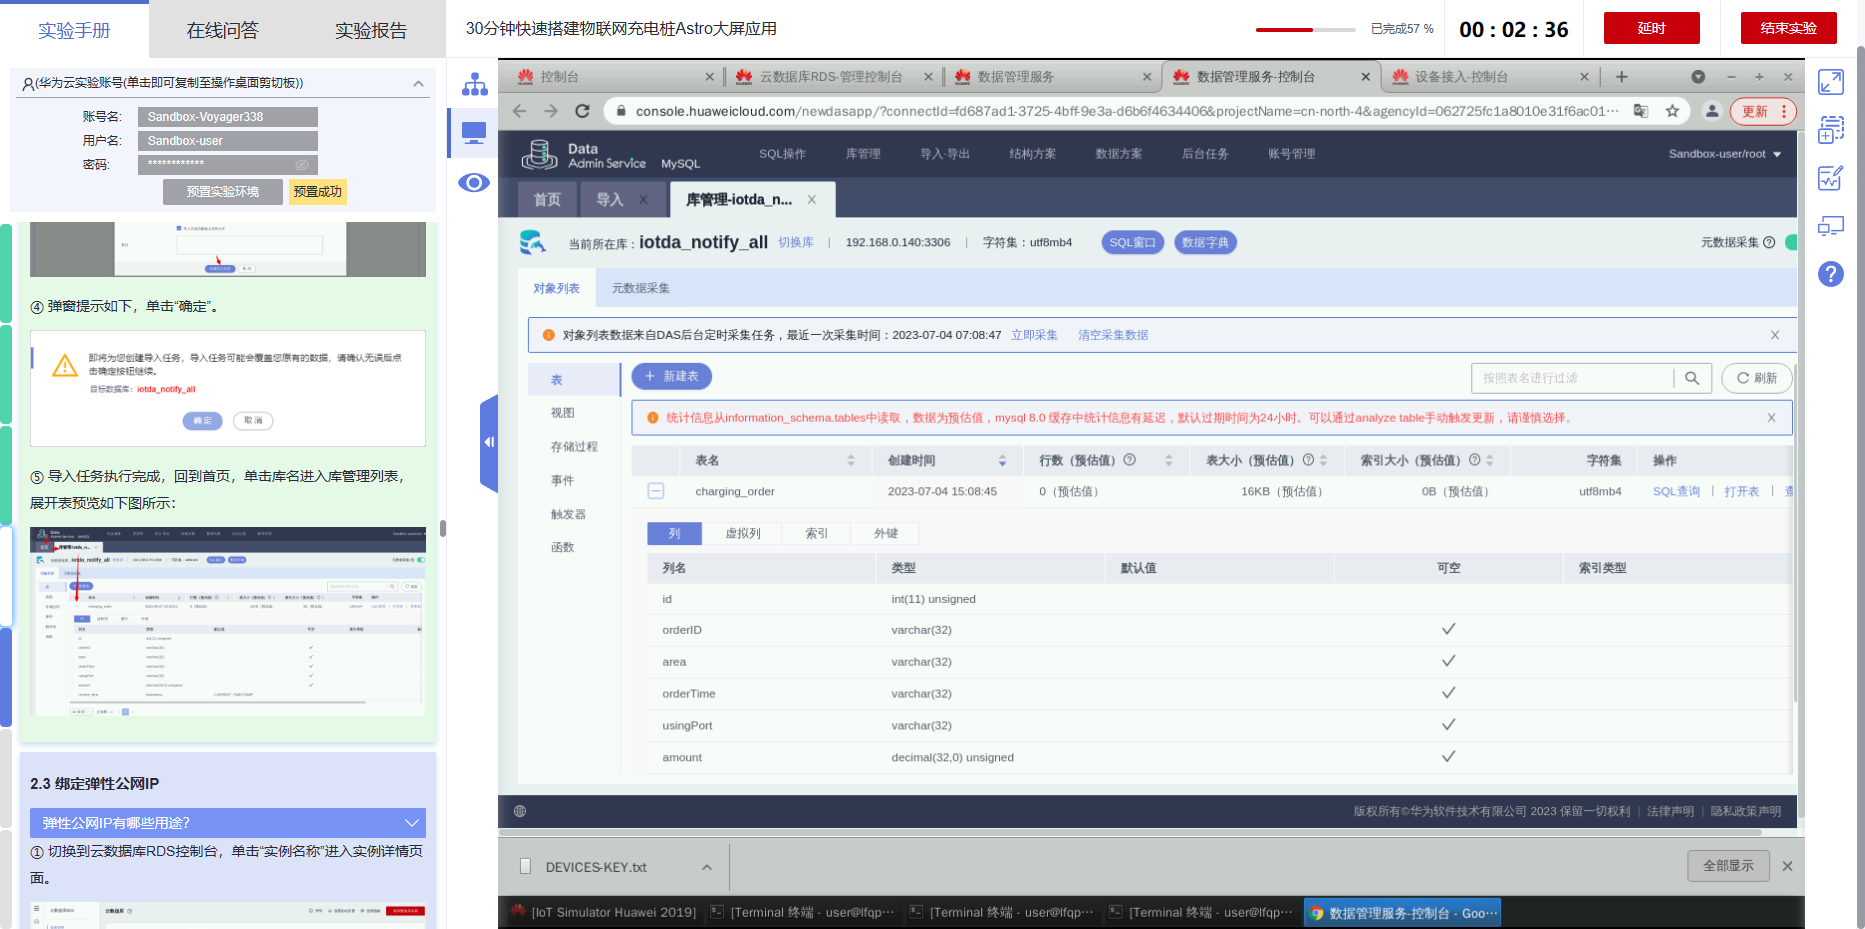Sort the table by 创建时间 column

pos(1002,460)
